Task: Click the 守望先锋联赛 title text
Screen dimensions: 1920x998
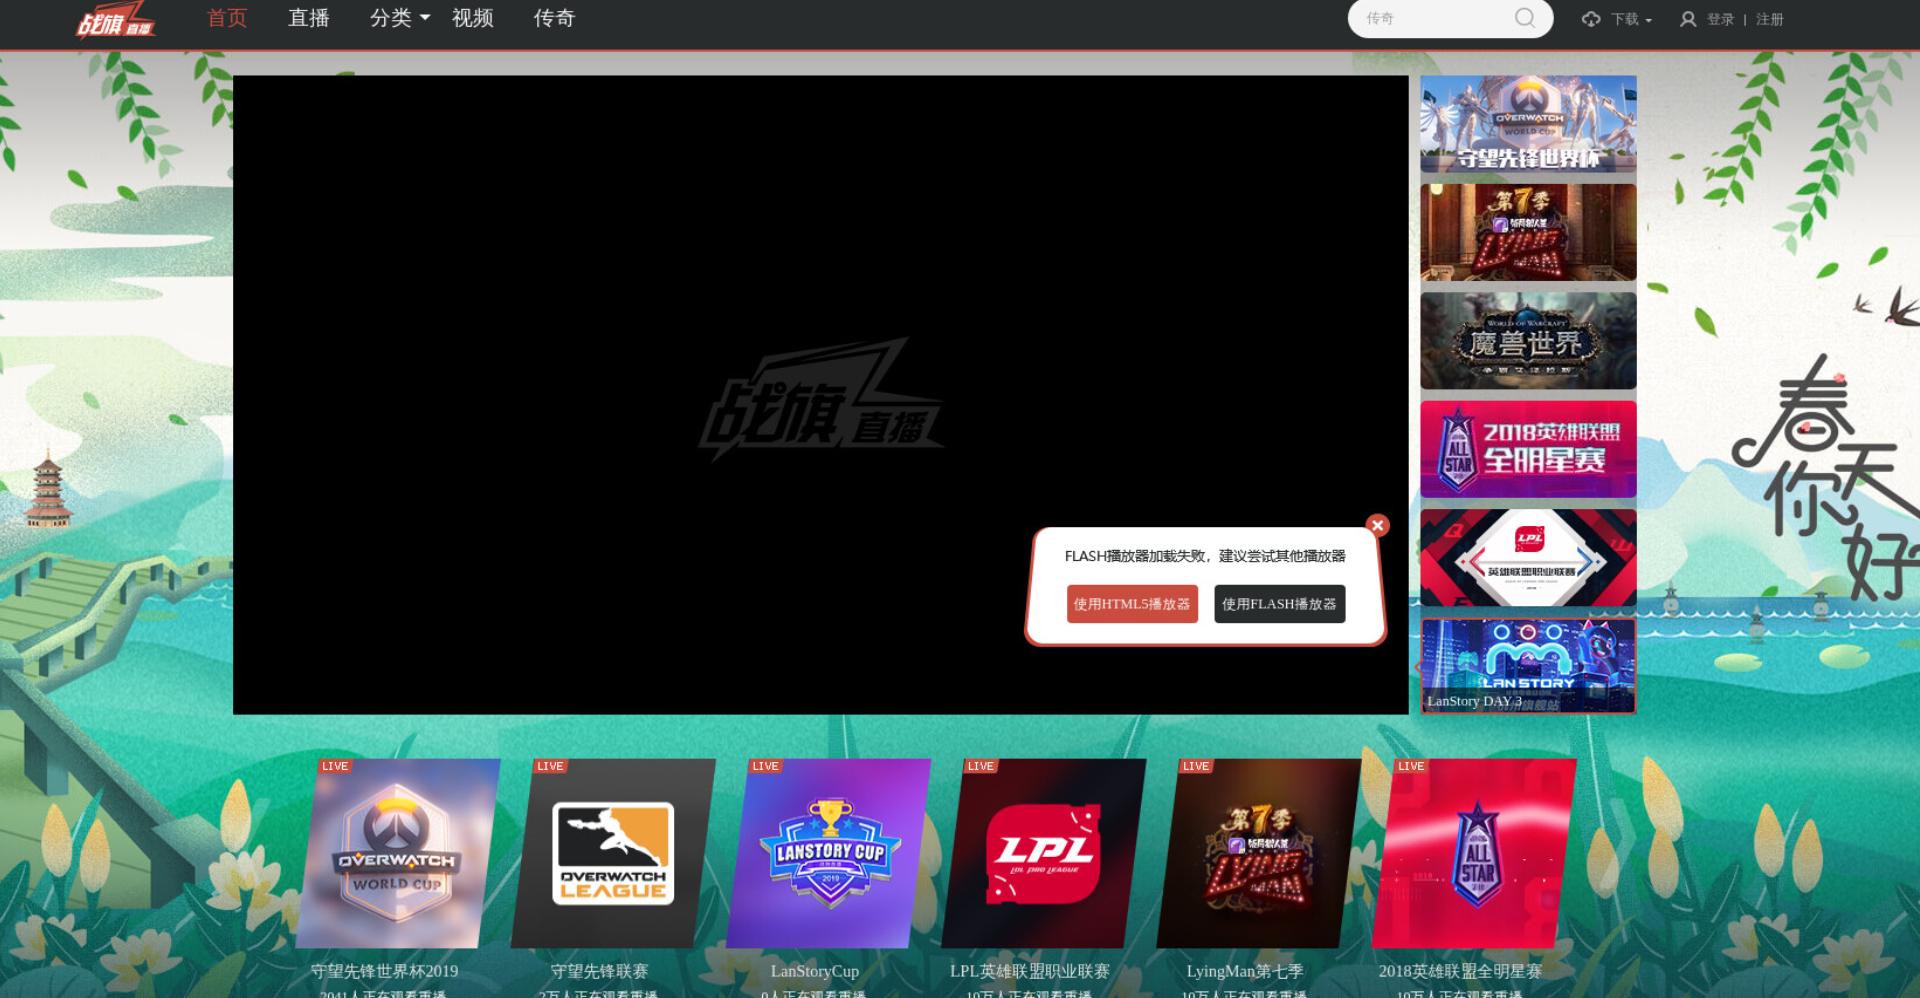Action: [x=599, y=971]
